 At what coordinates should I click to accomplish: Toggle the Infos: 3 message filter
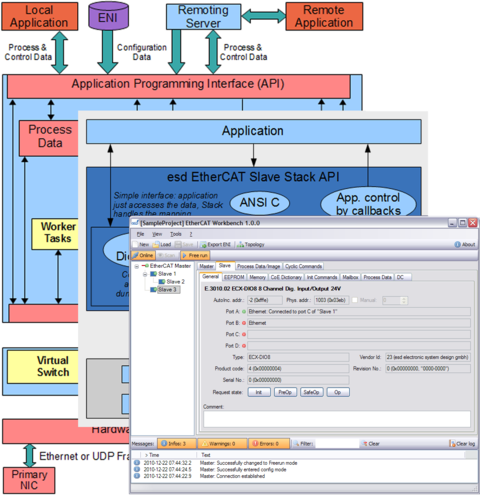(177, 444)
